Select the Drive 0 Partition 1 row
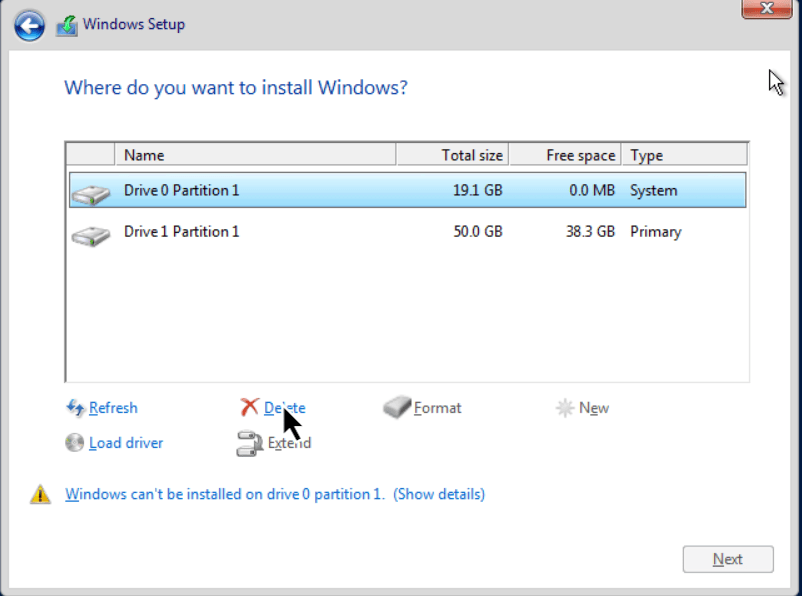Screen dimensions: 802x596 coord(408,190)
